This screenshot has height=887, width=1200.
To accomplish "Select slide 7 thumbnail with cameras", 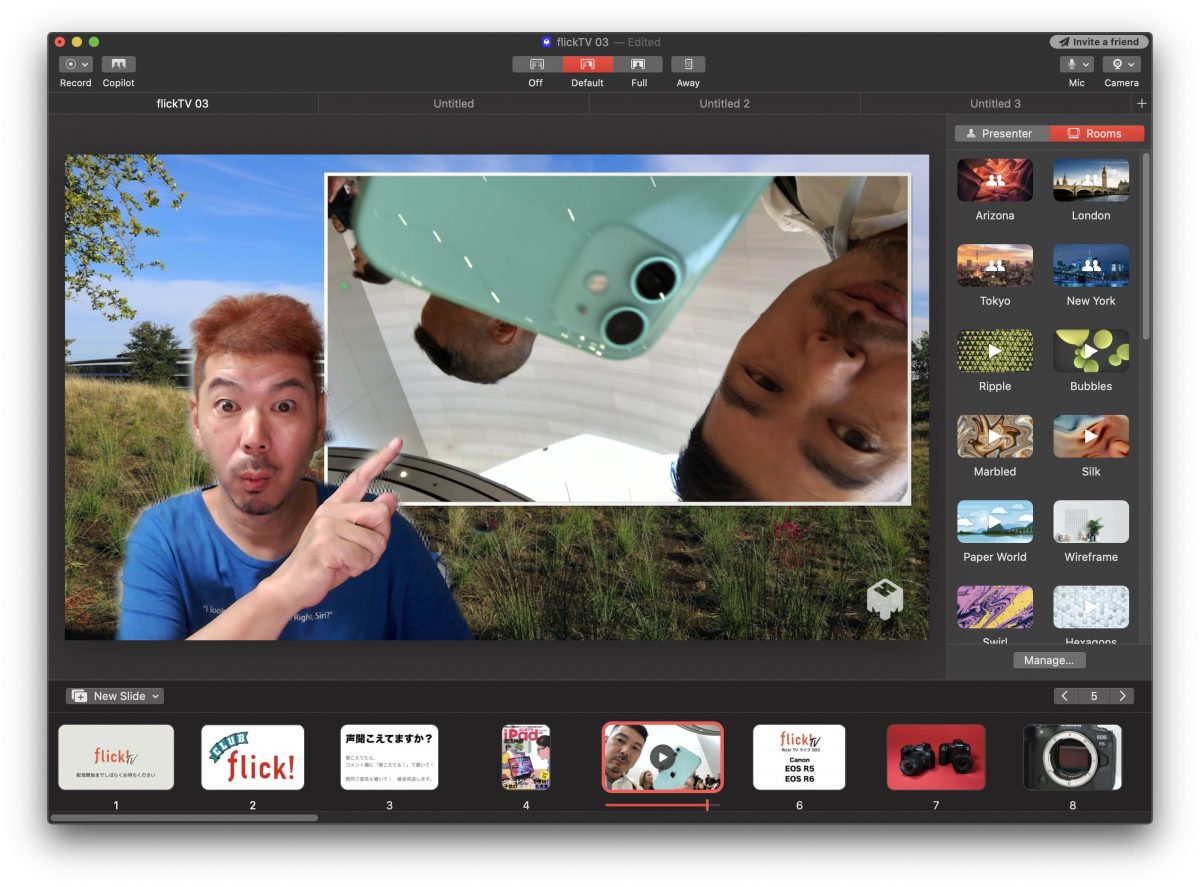I will [x=936, y=757].
